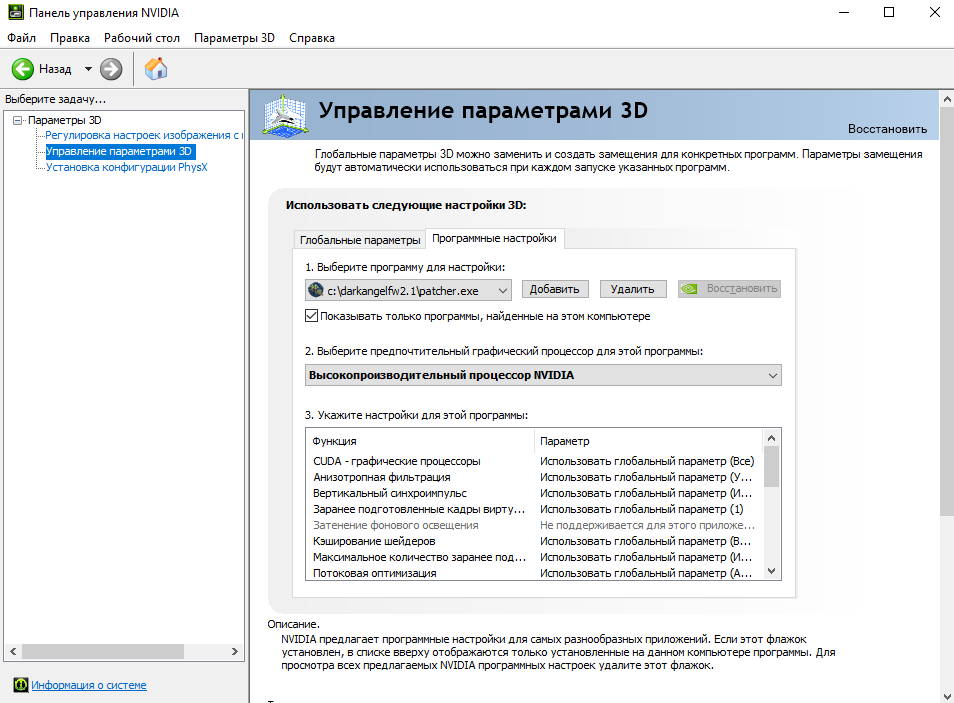Click settings list scroll-up arrow

771,438
